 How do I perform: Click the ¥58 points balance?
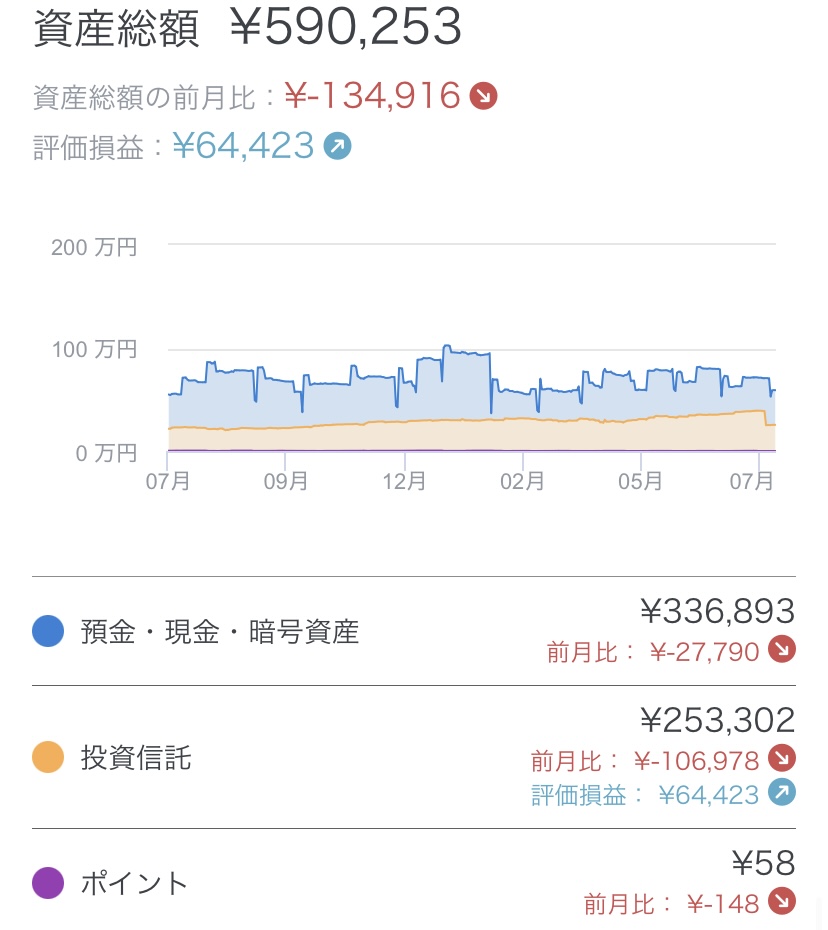763,862
